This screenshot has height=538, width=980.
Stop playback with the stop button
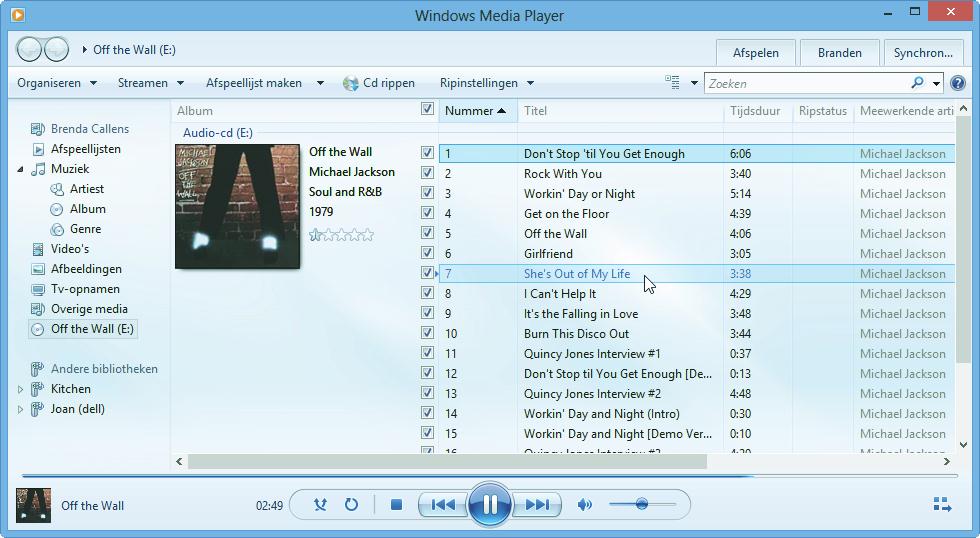coord(396,504)
